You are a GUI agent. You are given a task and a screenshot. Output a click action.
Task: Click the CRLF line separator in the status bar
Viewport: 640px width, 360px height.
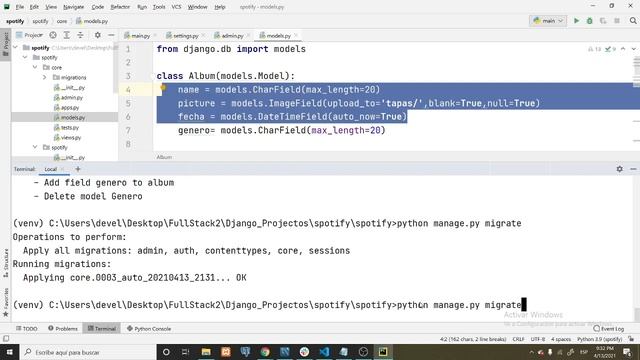[x=518, y=339]
